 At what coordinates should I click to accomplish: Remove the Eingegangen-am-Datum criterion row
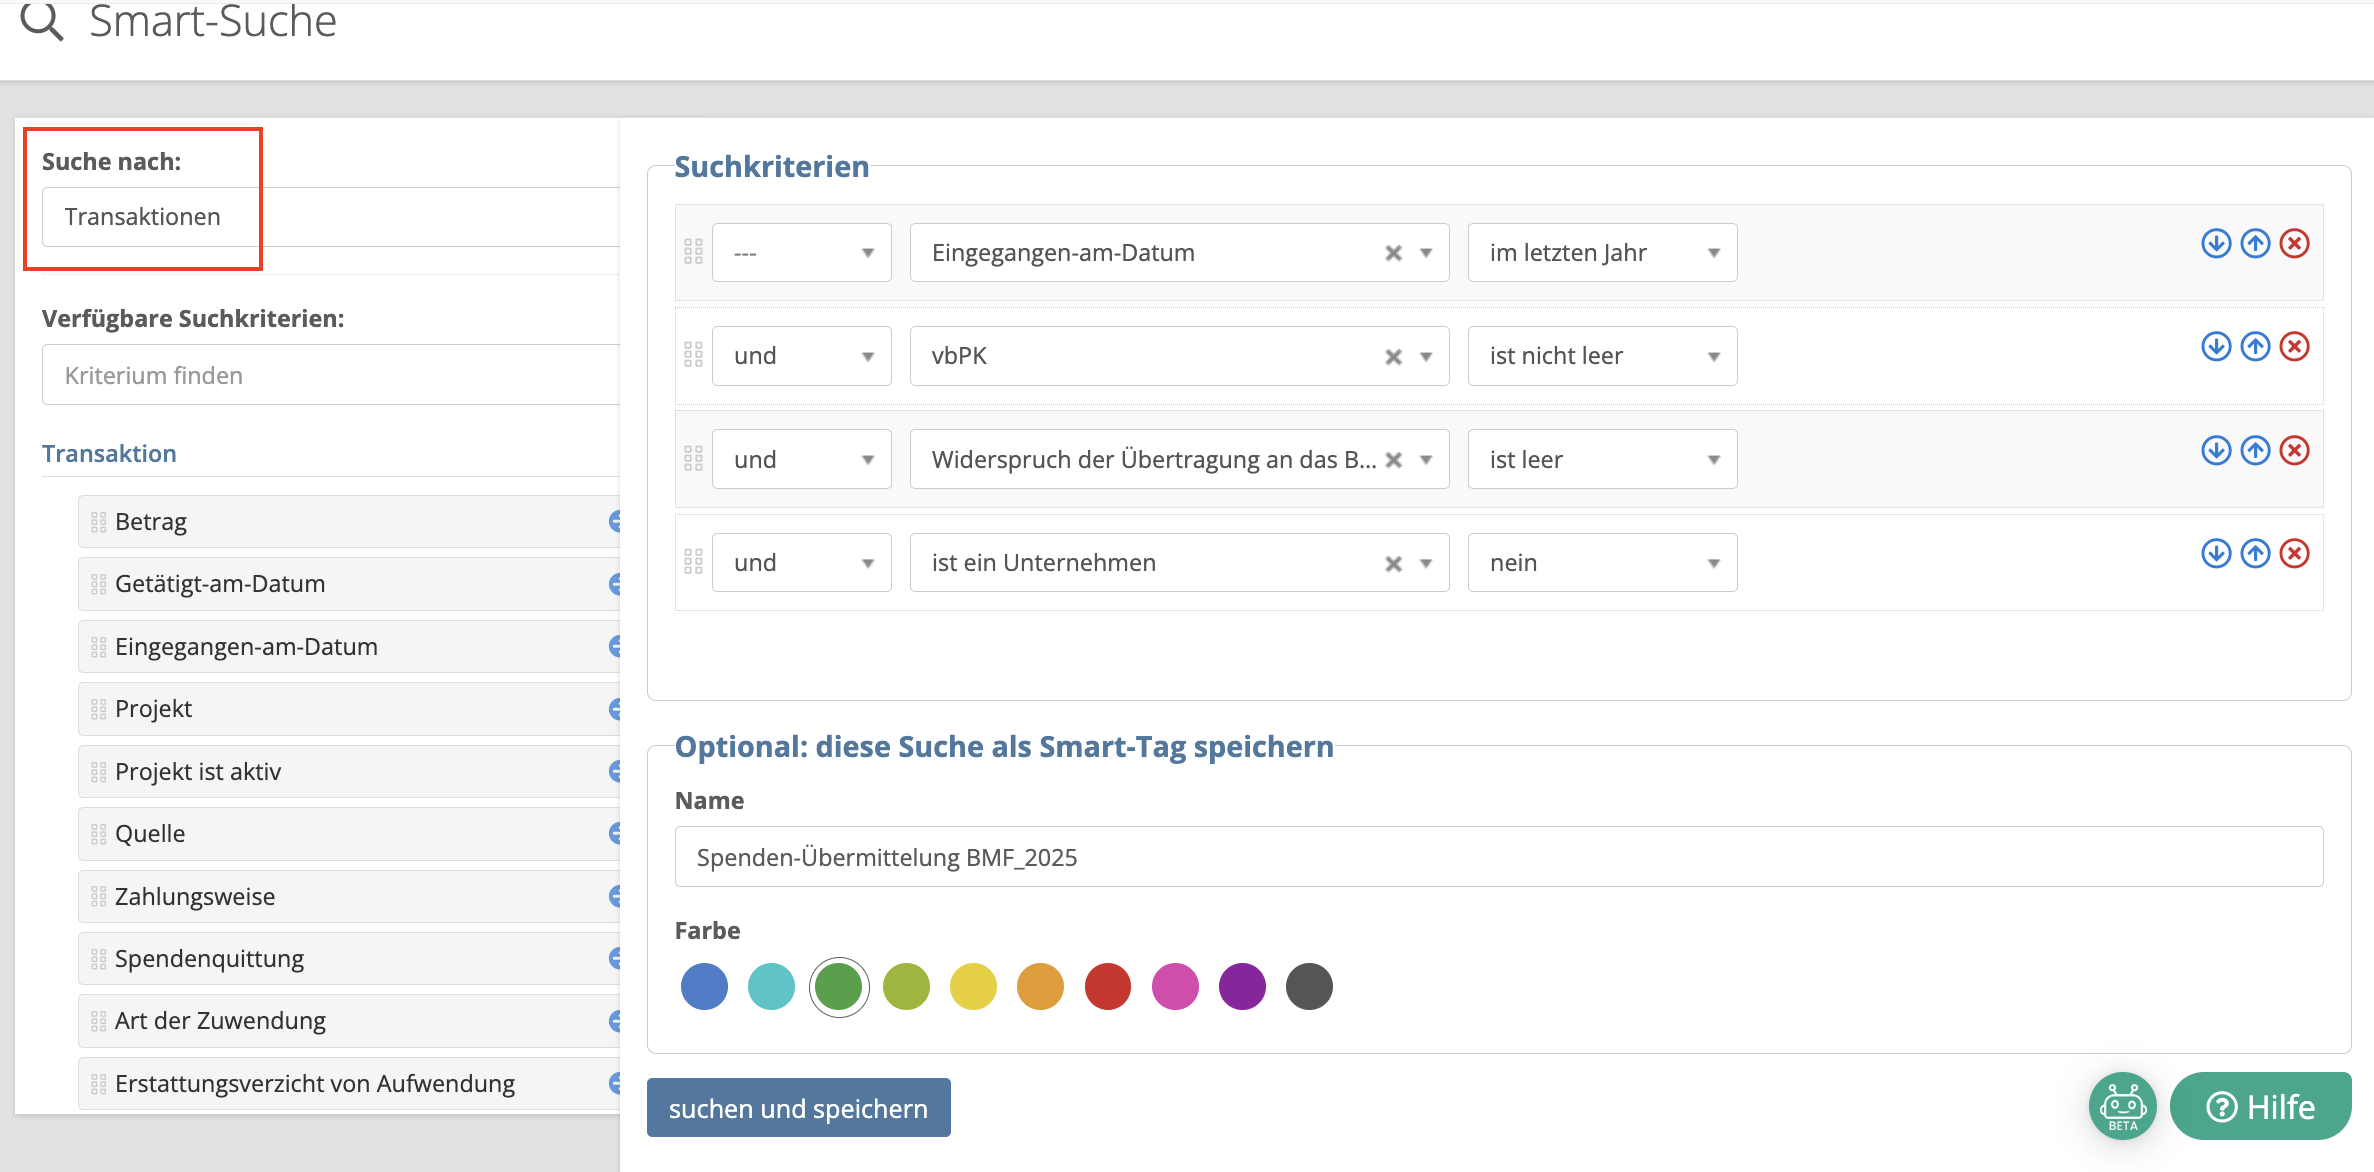(x=2294, y=243)
